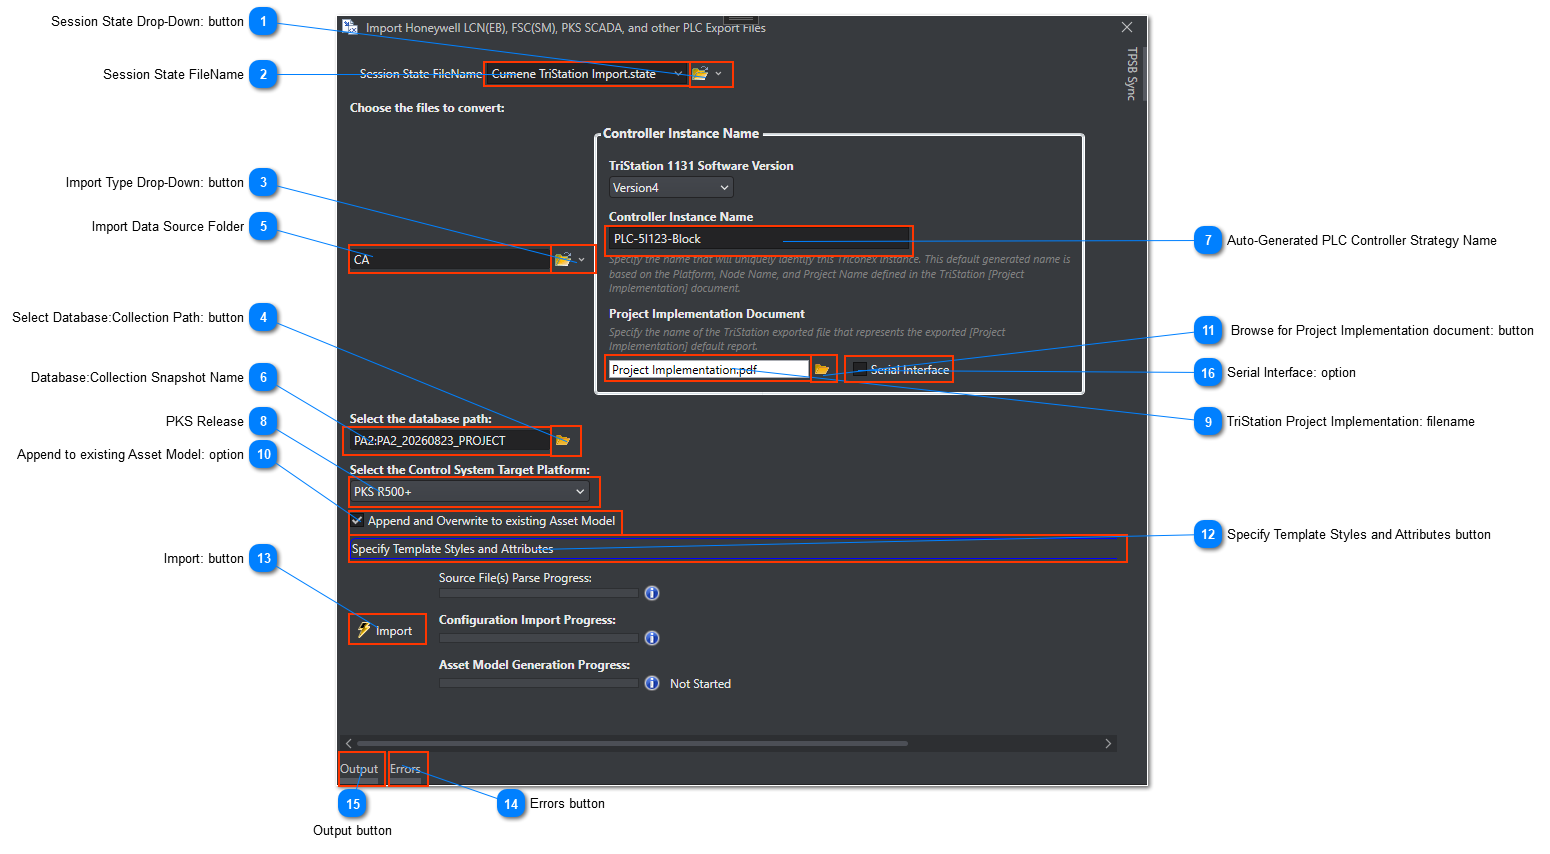Open the TriStation 1131 Version4 dropdown
This screenshot has width=1550, height=854.
click(671, 188)
